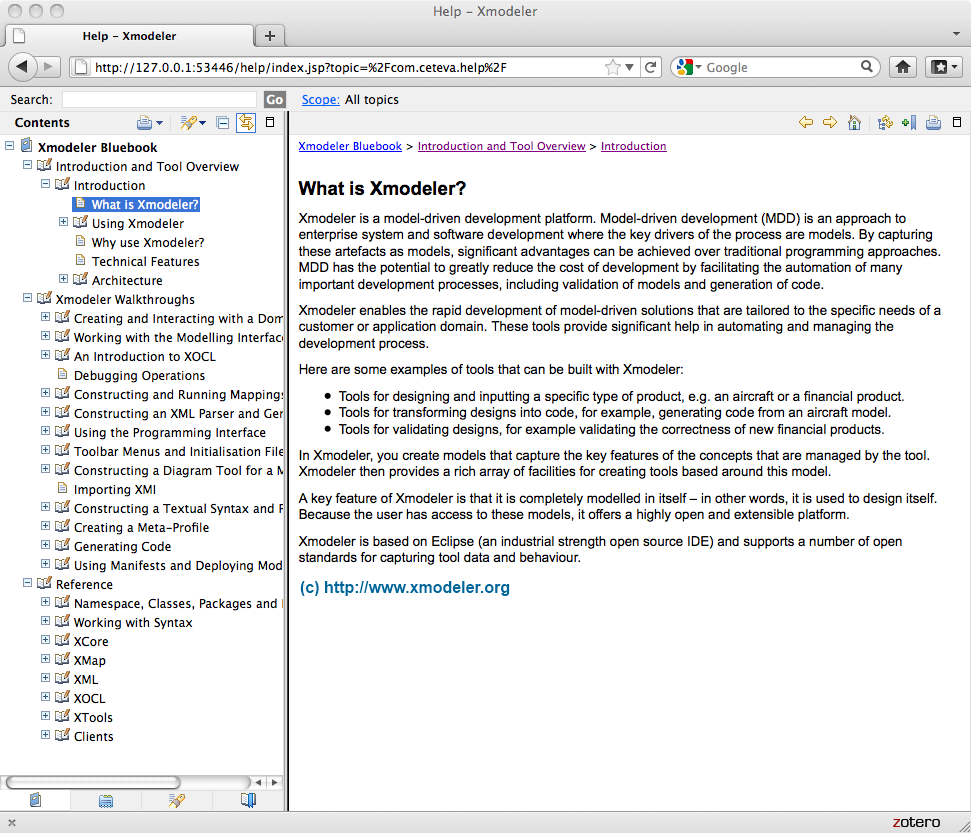
Task: Open the Scope link
Action: pos(320,100)
